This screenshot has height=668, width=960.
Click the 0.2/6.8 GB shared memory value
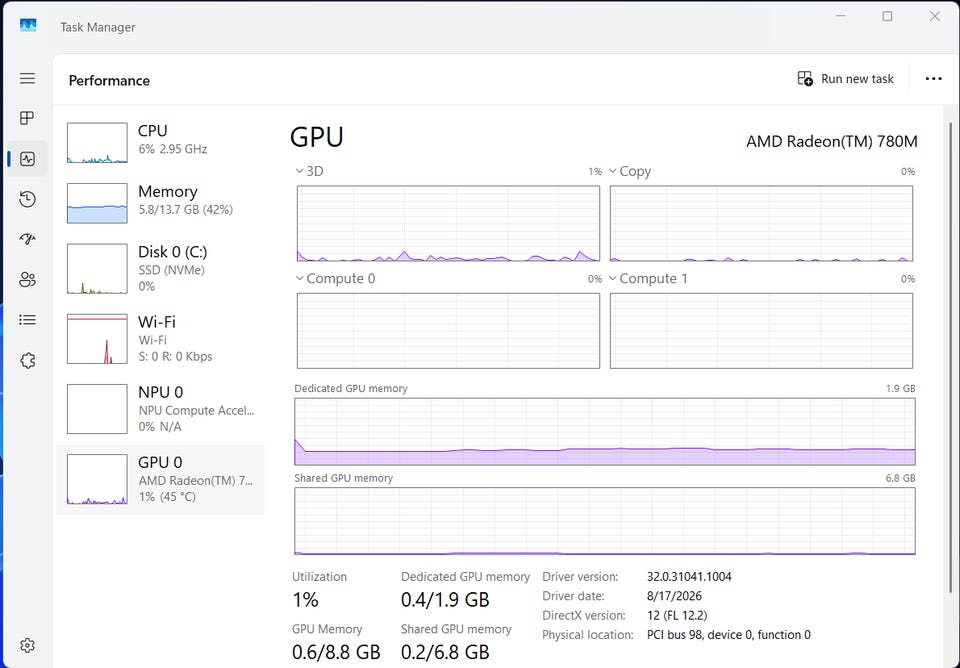tap(445, 652)
